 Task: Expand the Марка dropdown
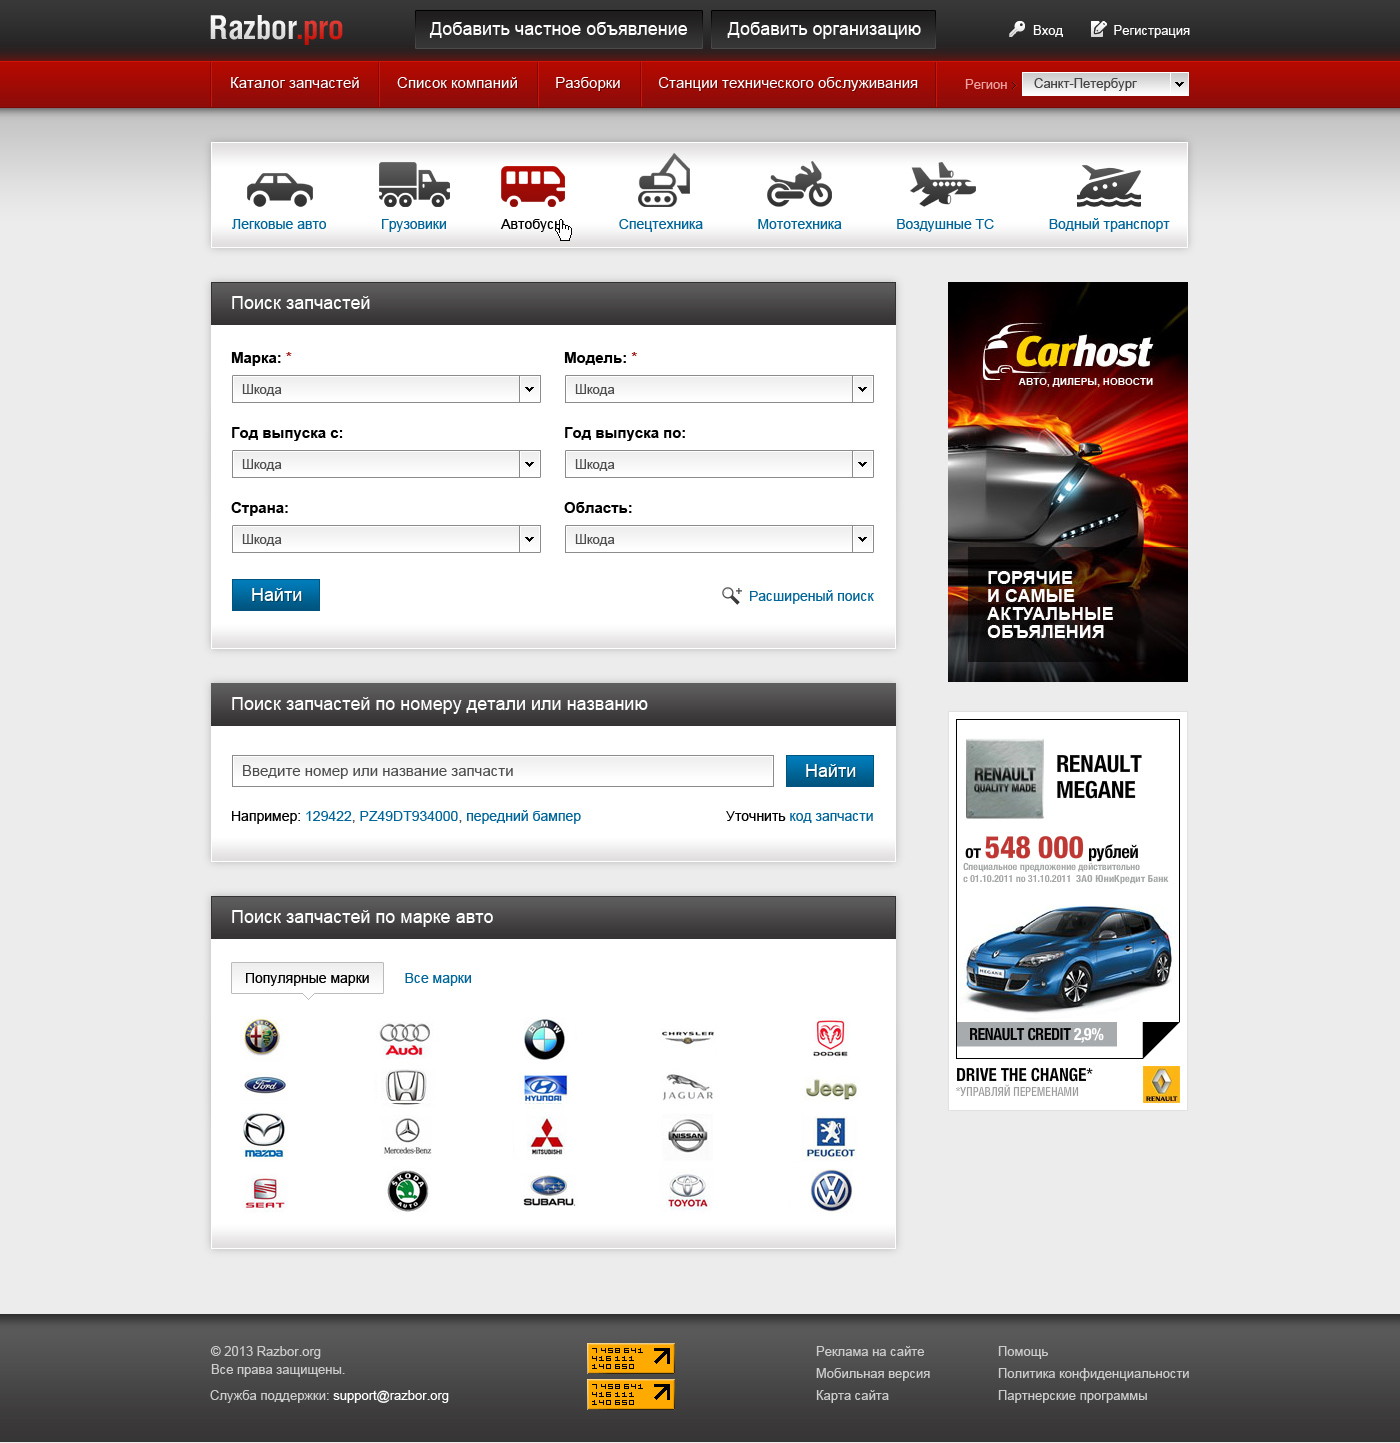[386, 389]
